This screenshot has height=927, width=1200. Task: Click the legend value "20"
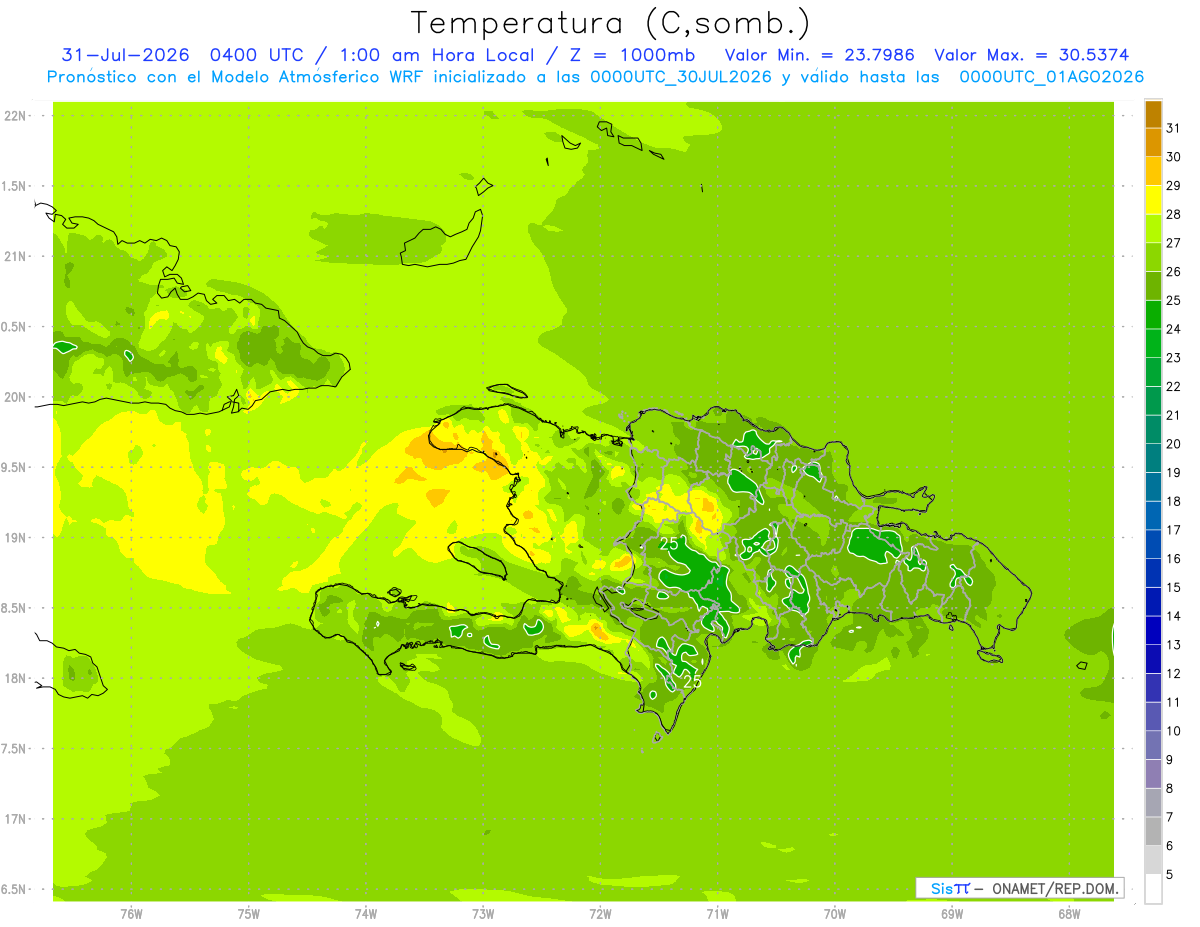tap(1173, 444)
